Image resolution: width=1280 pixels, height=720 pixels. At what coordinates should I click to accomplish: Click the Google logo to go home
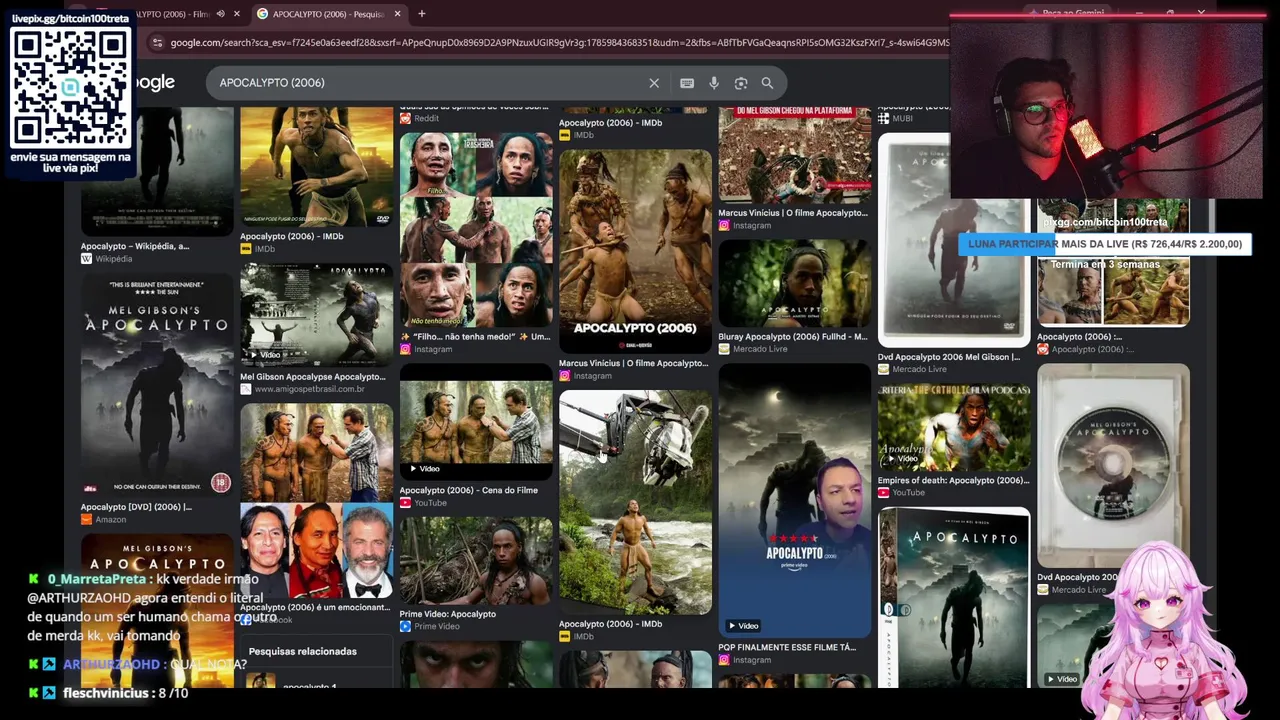[155, 83]
